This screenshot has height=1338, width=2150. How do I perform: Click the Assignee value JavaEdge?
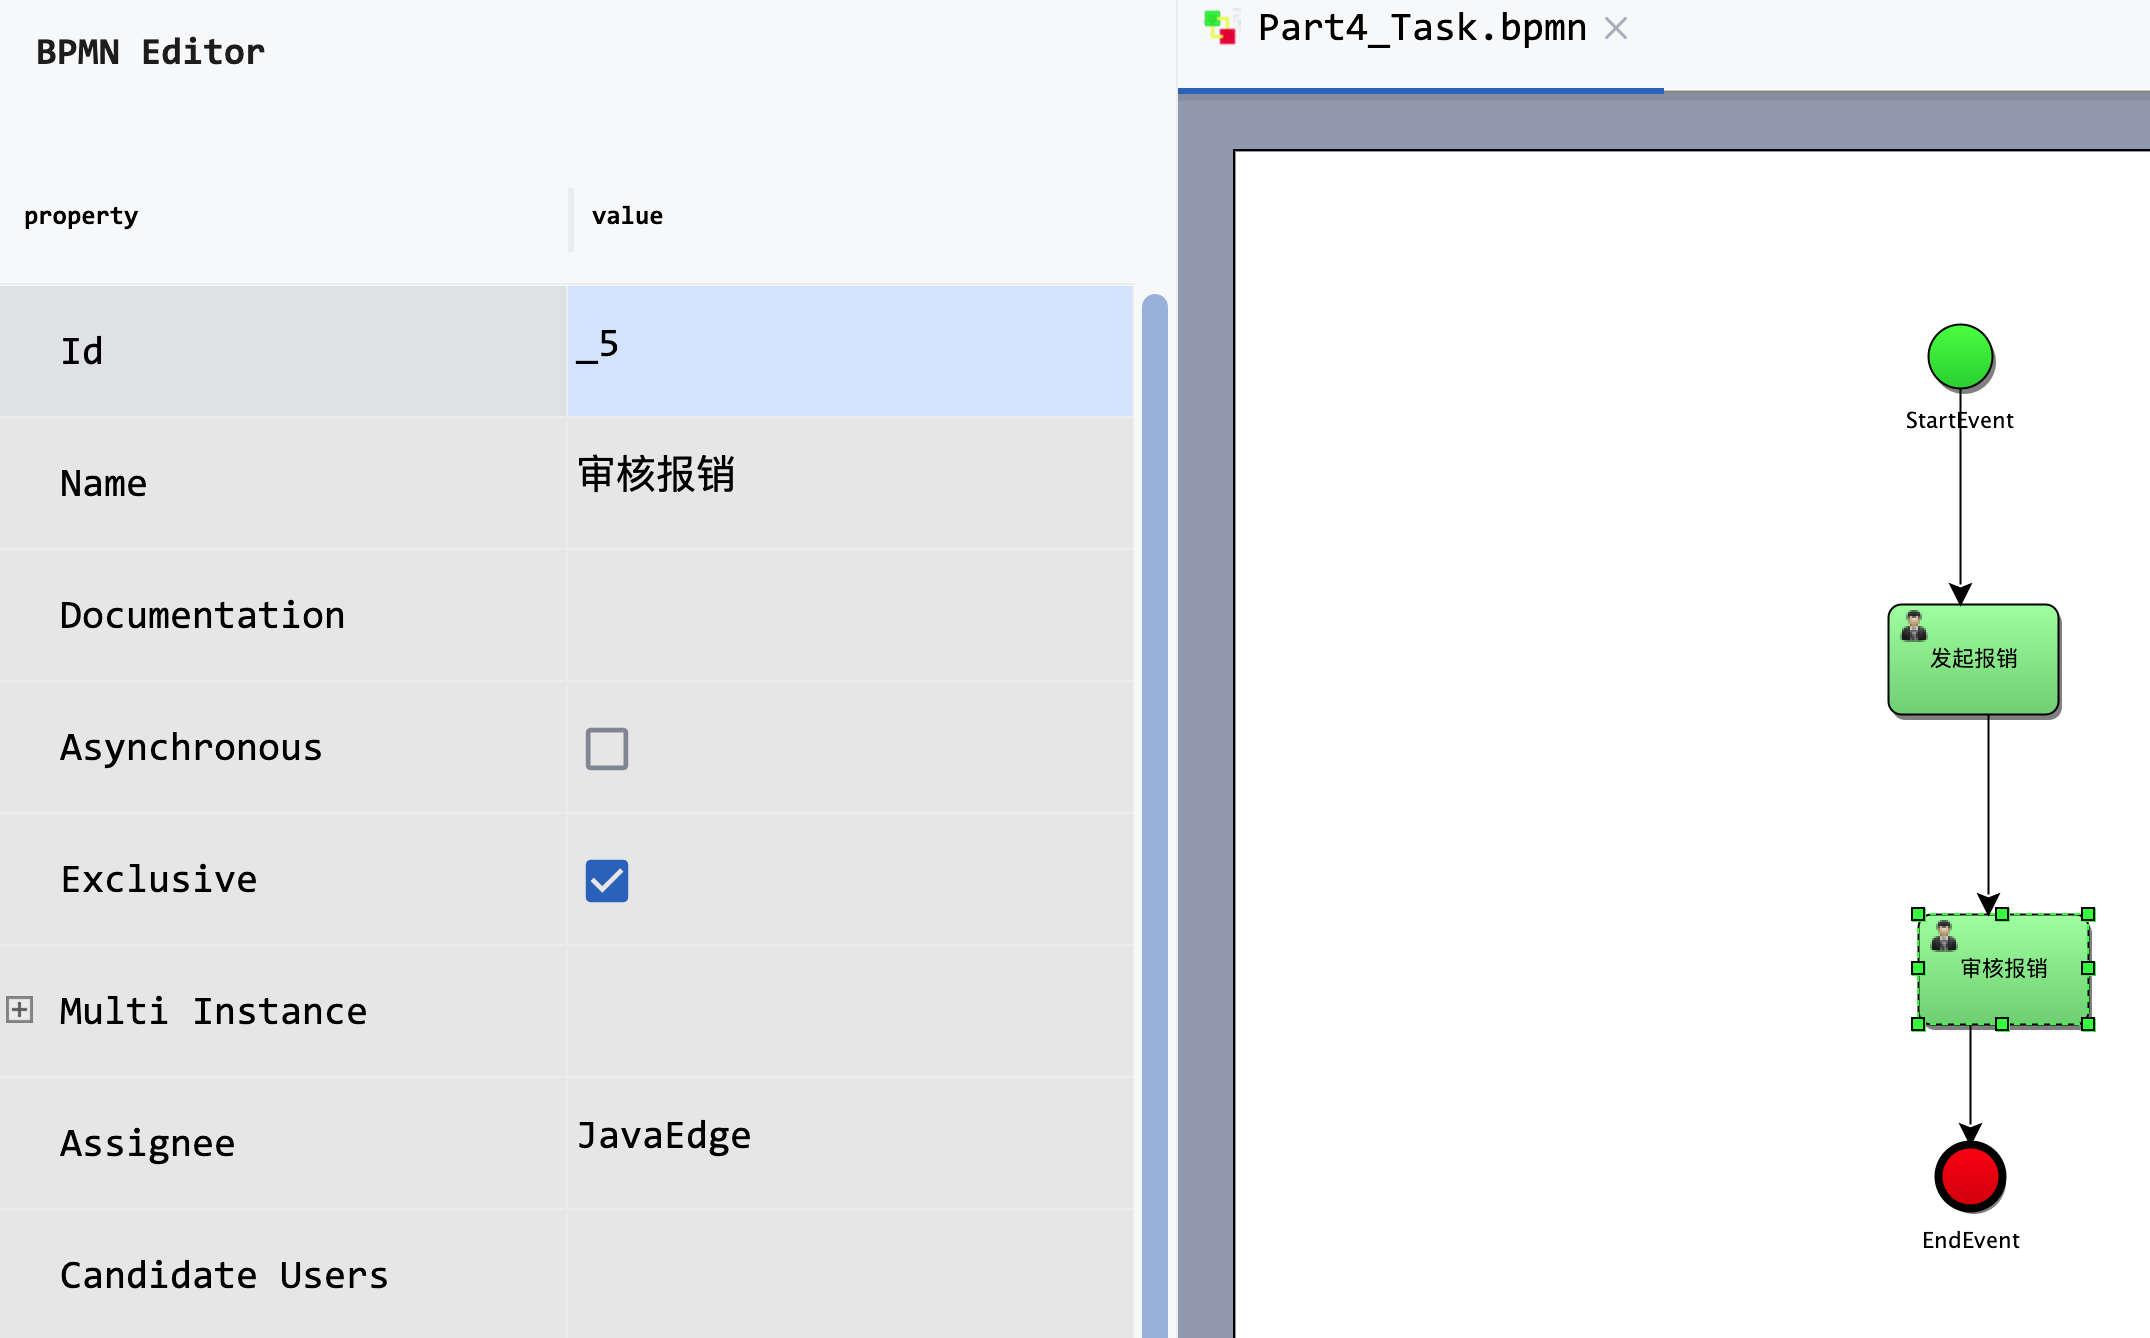tap(665, 1135)
